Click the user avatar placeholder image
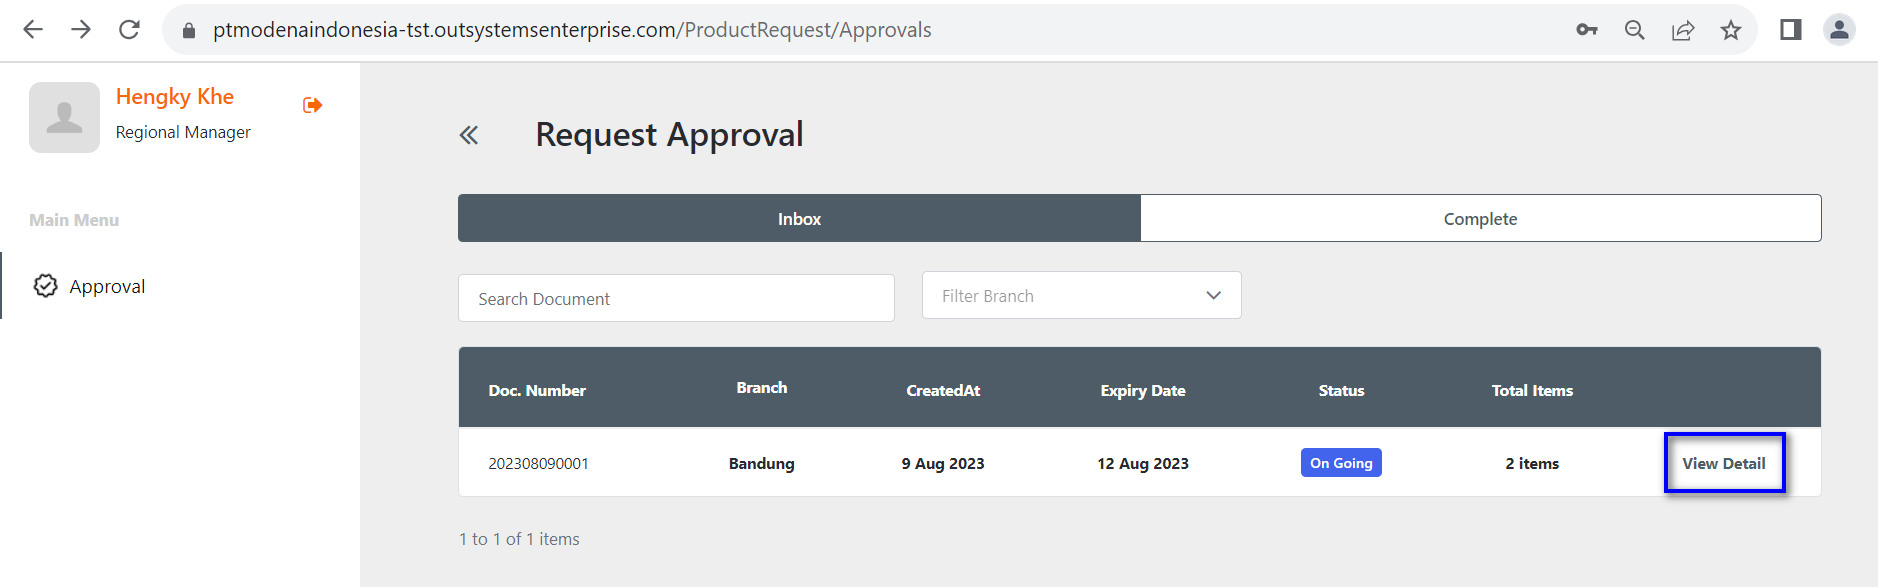Screen dimensions: 1878x587 point(64,117)
